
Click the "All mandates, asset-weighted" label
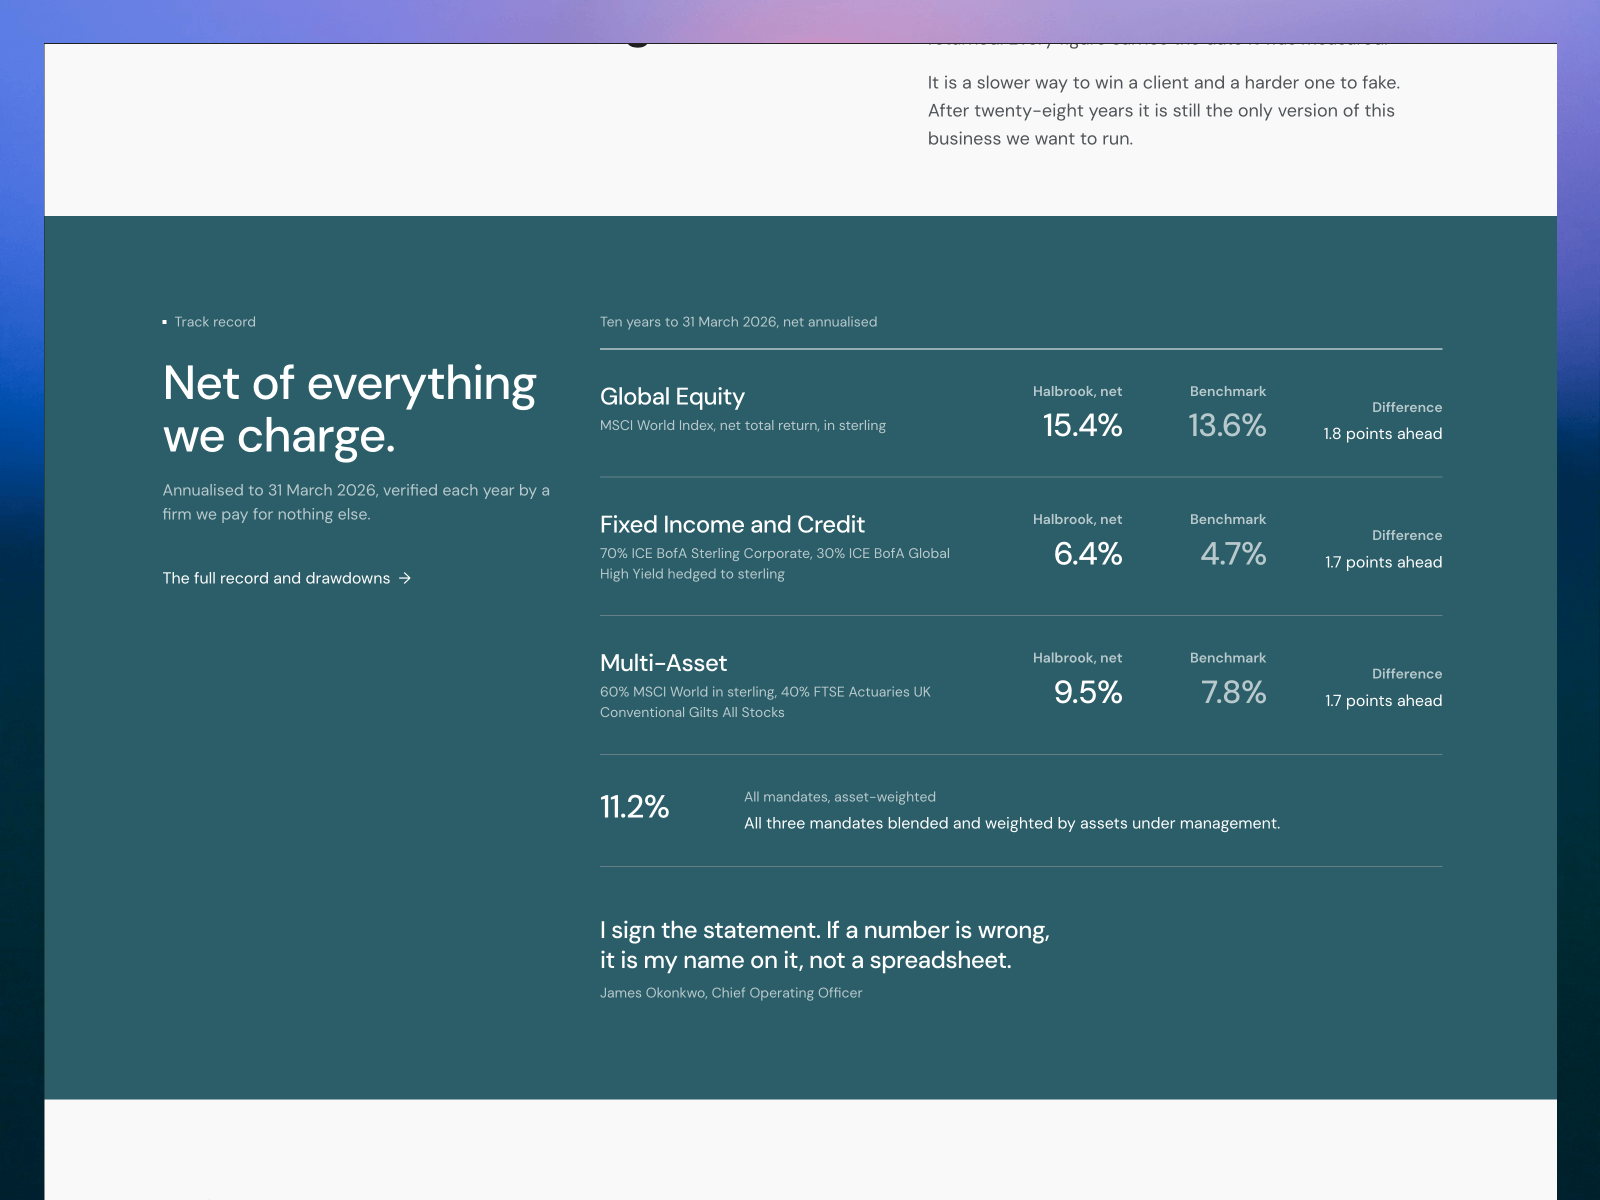840,797
